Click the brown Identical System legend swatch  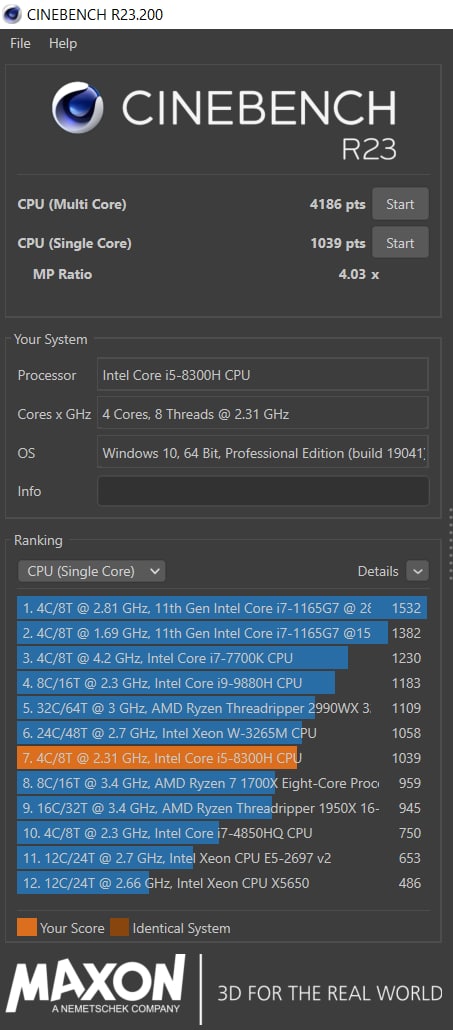point(119,928)
